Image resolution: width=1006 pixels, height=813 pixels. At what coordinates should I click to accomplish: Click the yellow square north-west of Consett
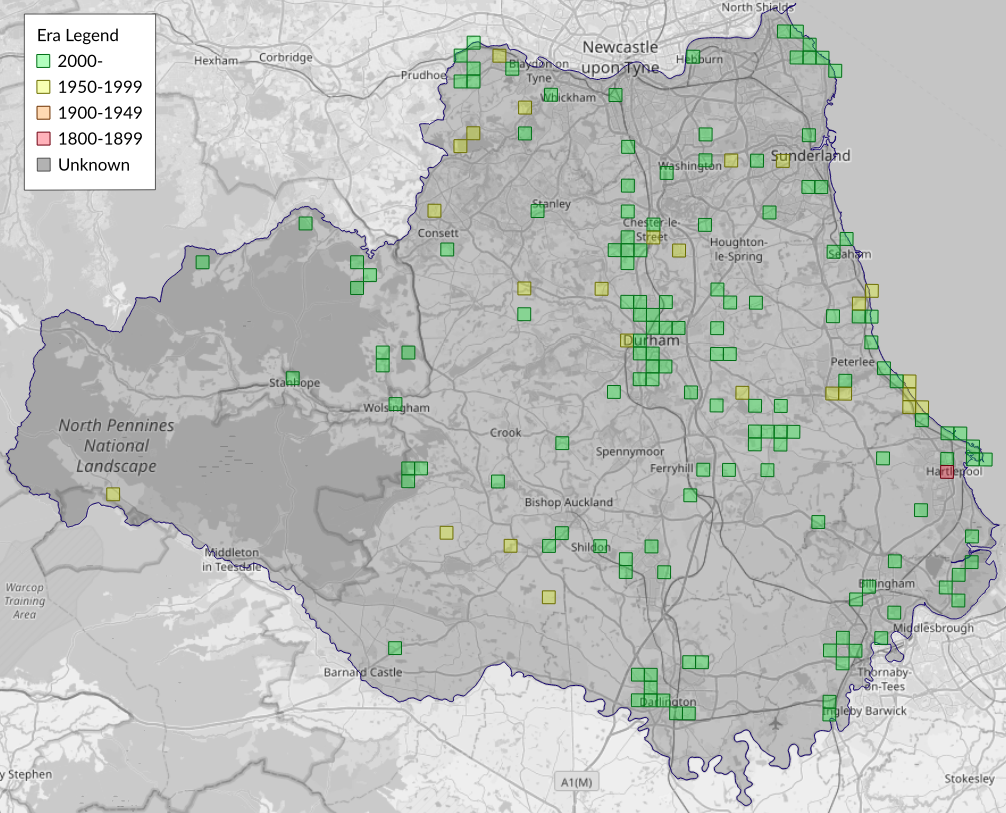pos(434,210)
